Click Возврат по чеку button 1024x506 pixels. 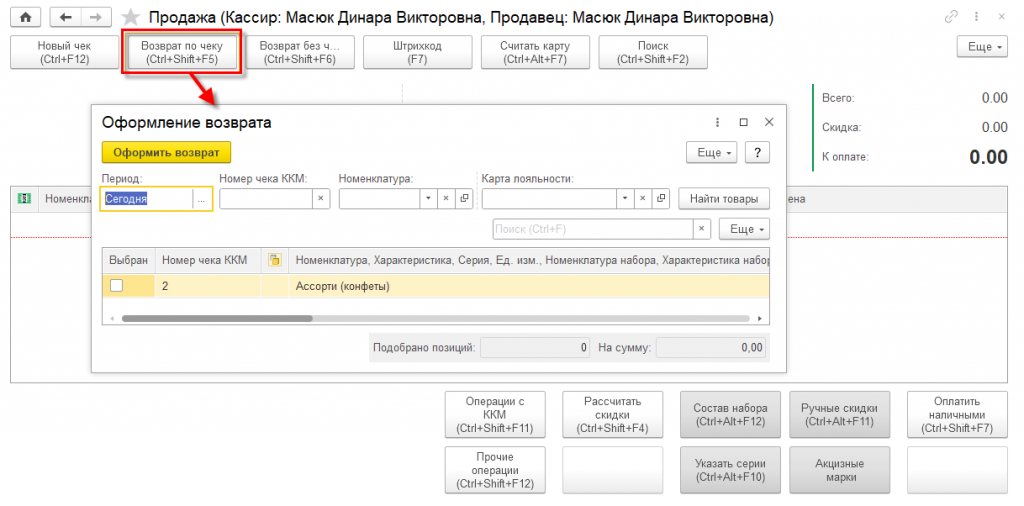pyautogui.click(x=182, y=52)
